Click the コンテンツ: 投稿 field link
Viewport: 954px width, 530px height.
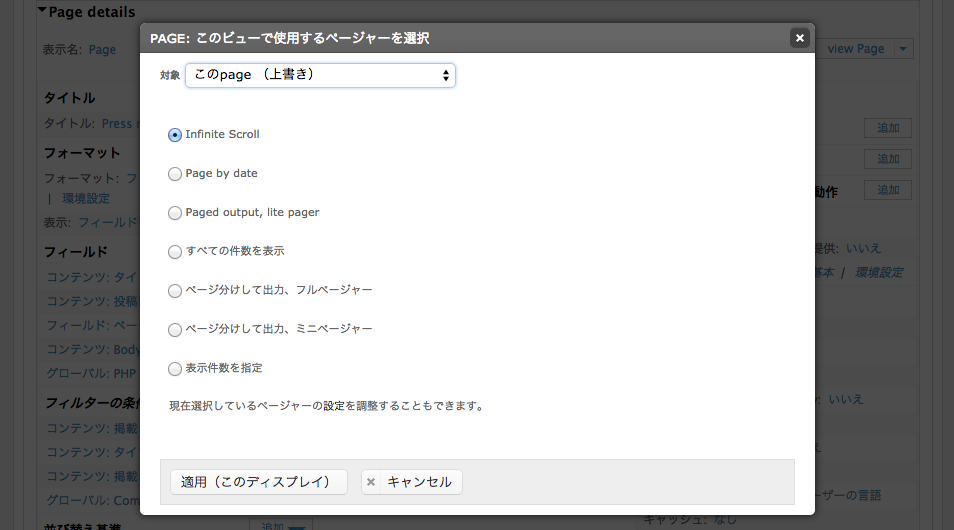94,301
